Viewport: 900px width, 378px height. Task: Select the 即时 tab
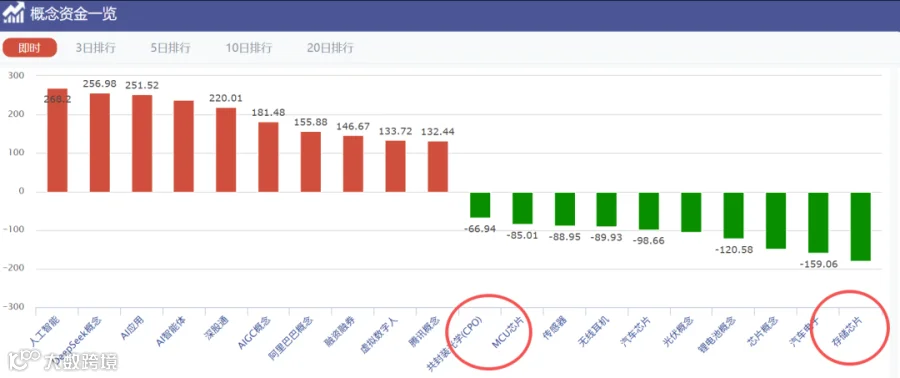tap(30, 48)
